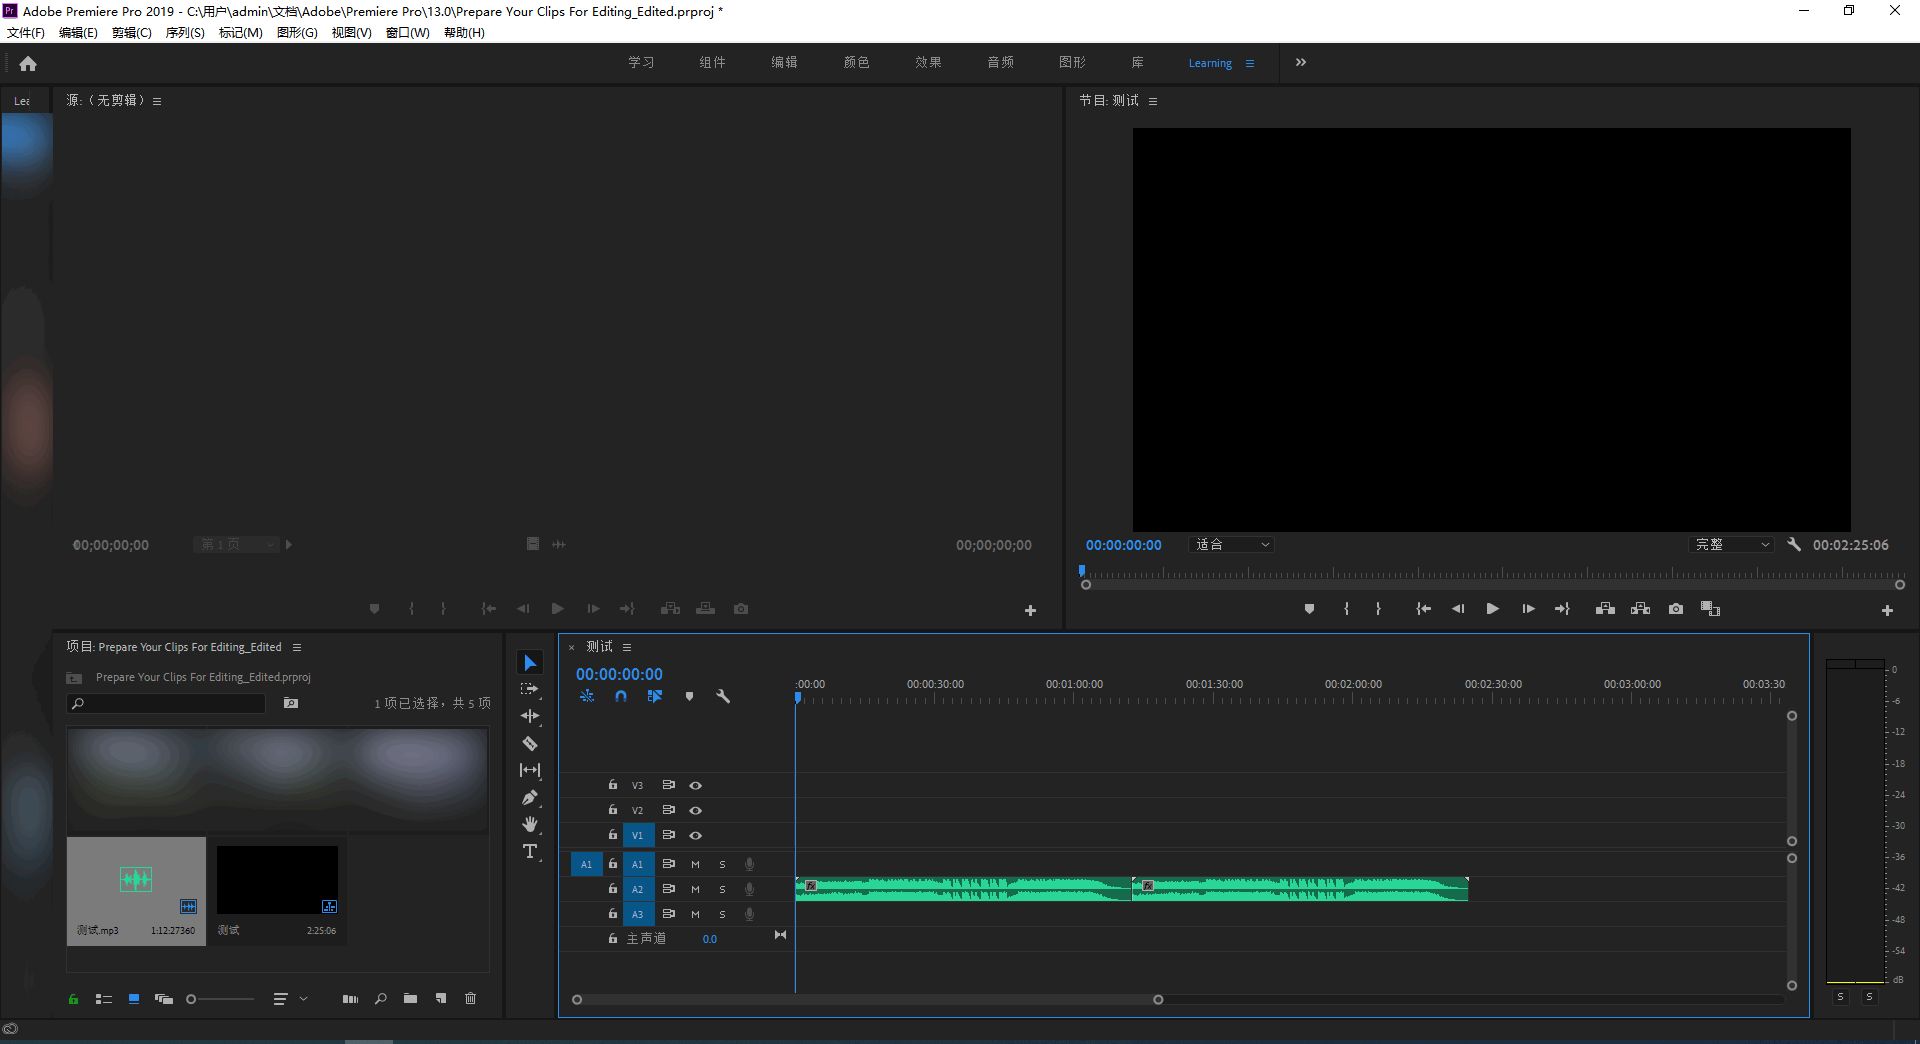
Task: Switch project panel to list view
Action: [103, 999]
